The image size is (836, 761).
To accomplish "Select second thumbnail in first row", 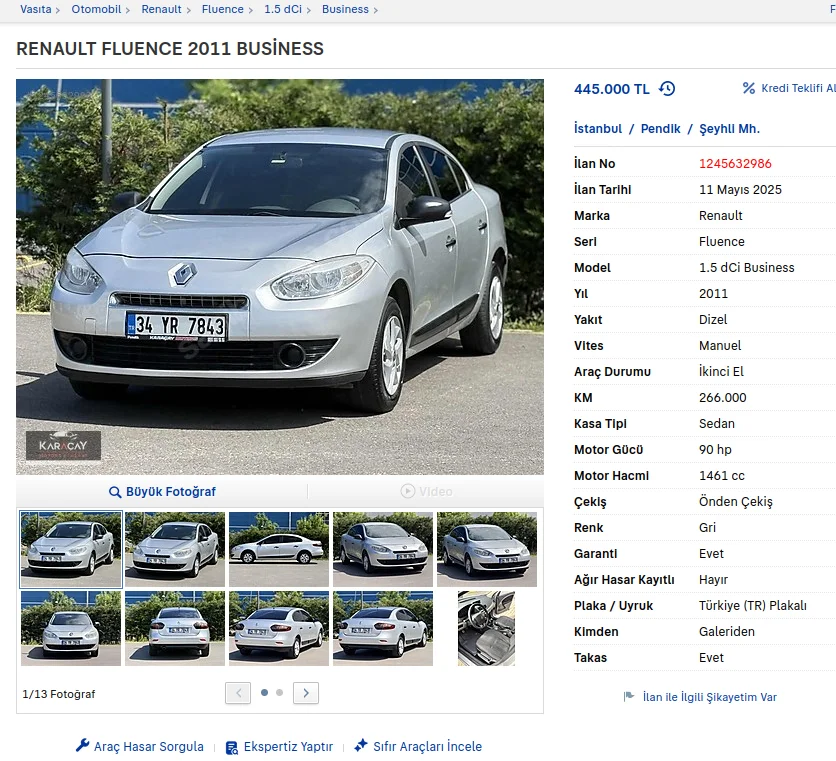I will pyautogui.click(x=175, y=549).
